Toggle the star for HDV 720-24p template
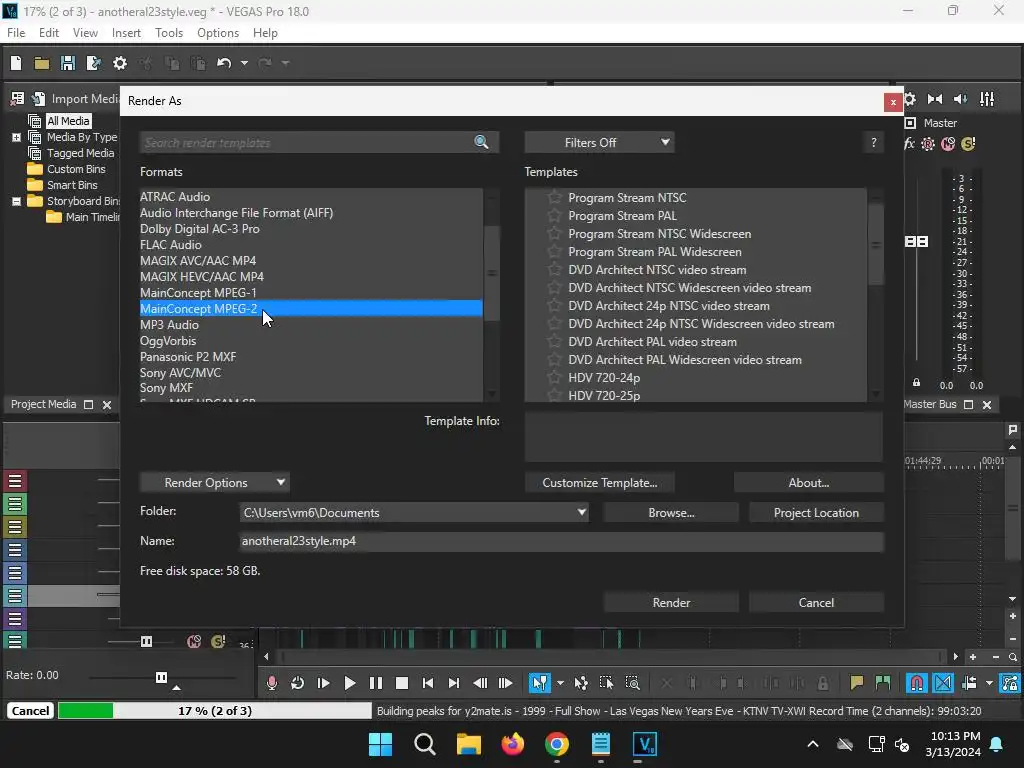The width and height of the screenshot is (1024, 768). point(554,377)
